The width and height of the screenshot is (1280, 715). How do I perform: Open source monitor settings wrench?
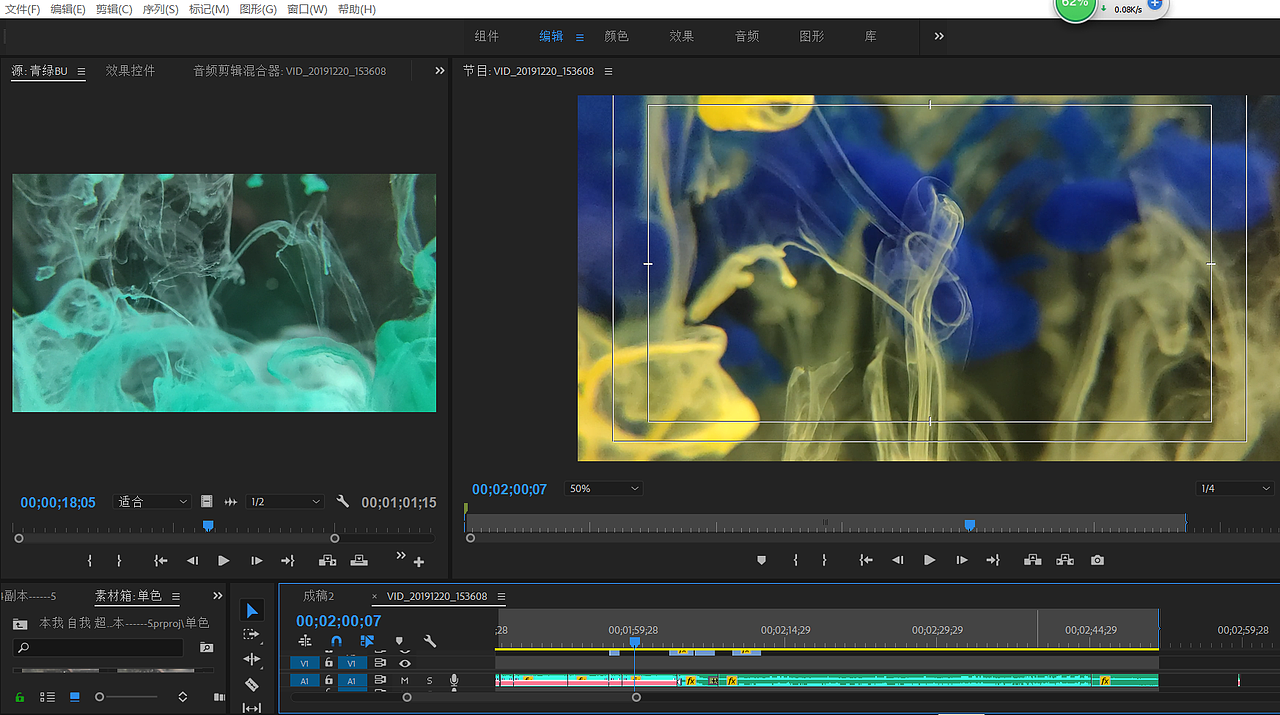(x=343, y=502)
